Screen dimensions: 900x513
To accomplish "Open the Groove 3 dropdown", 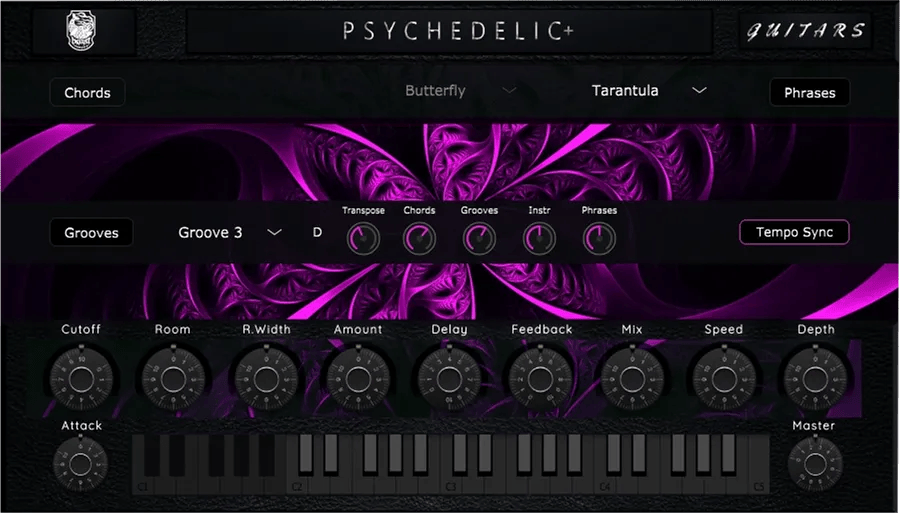I will point(230,232).
